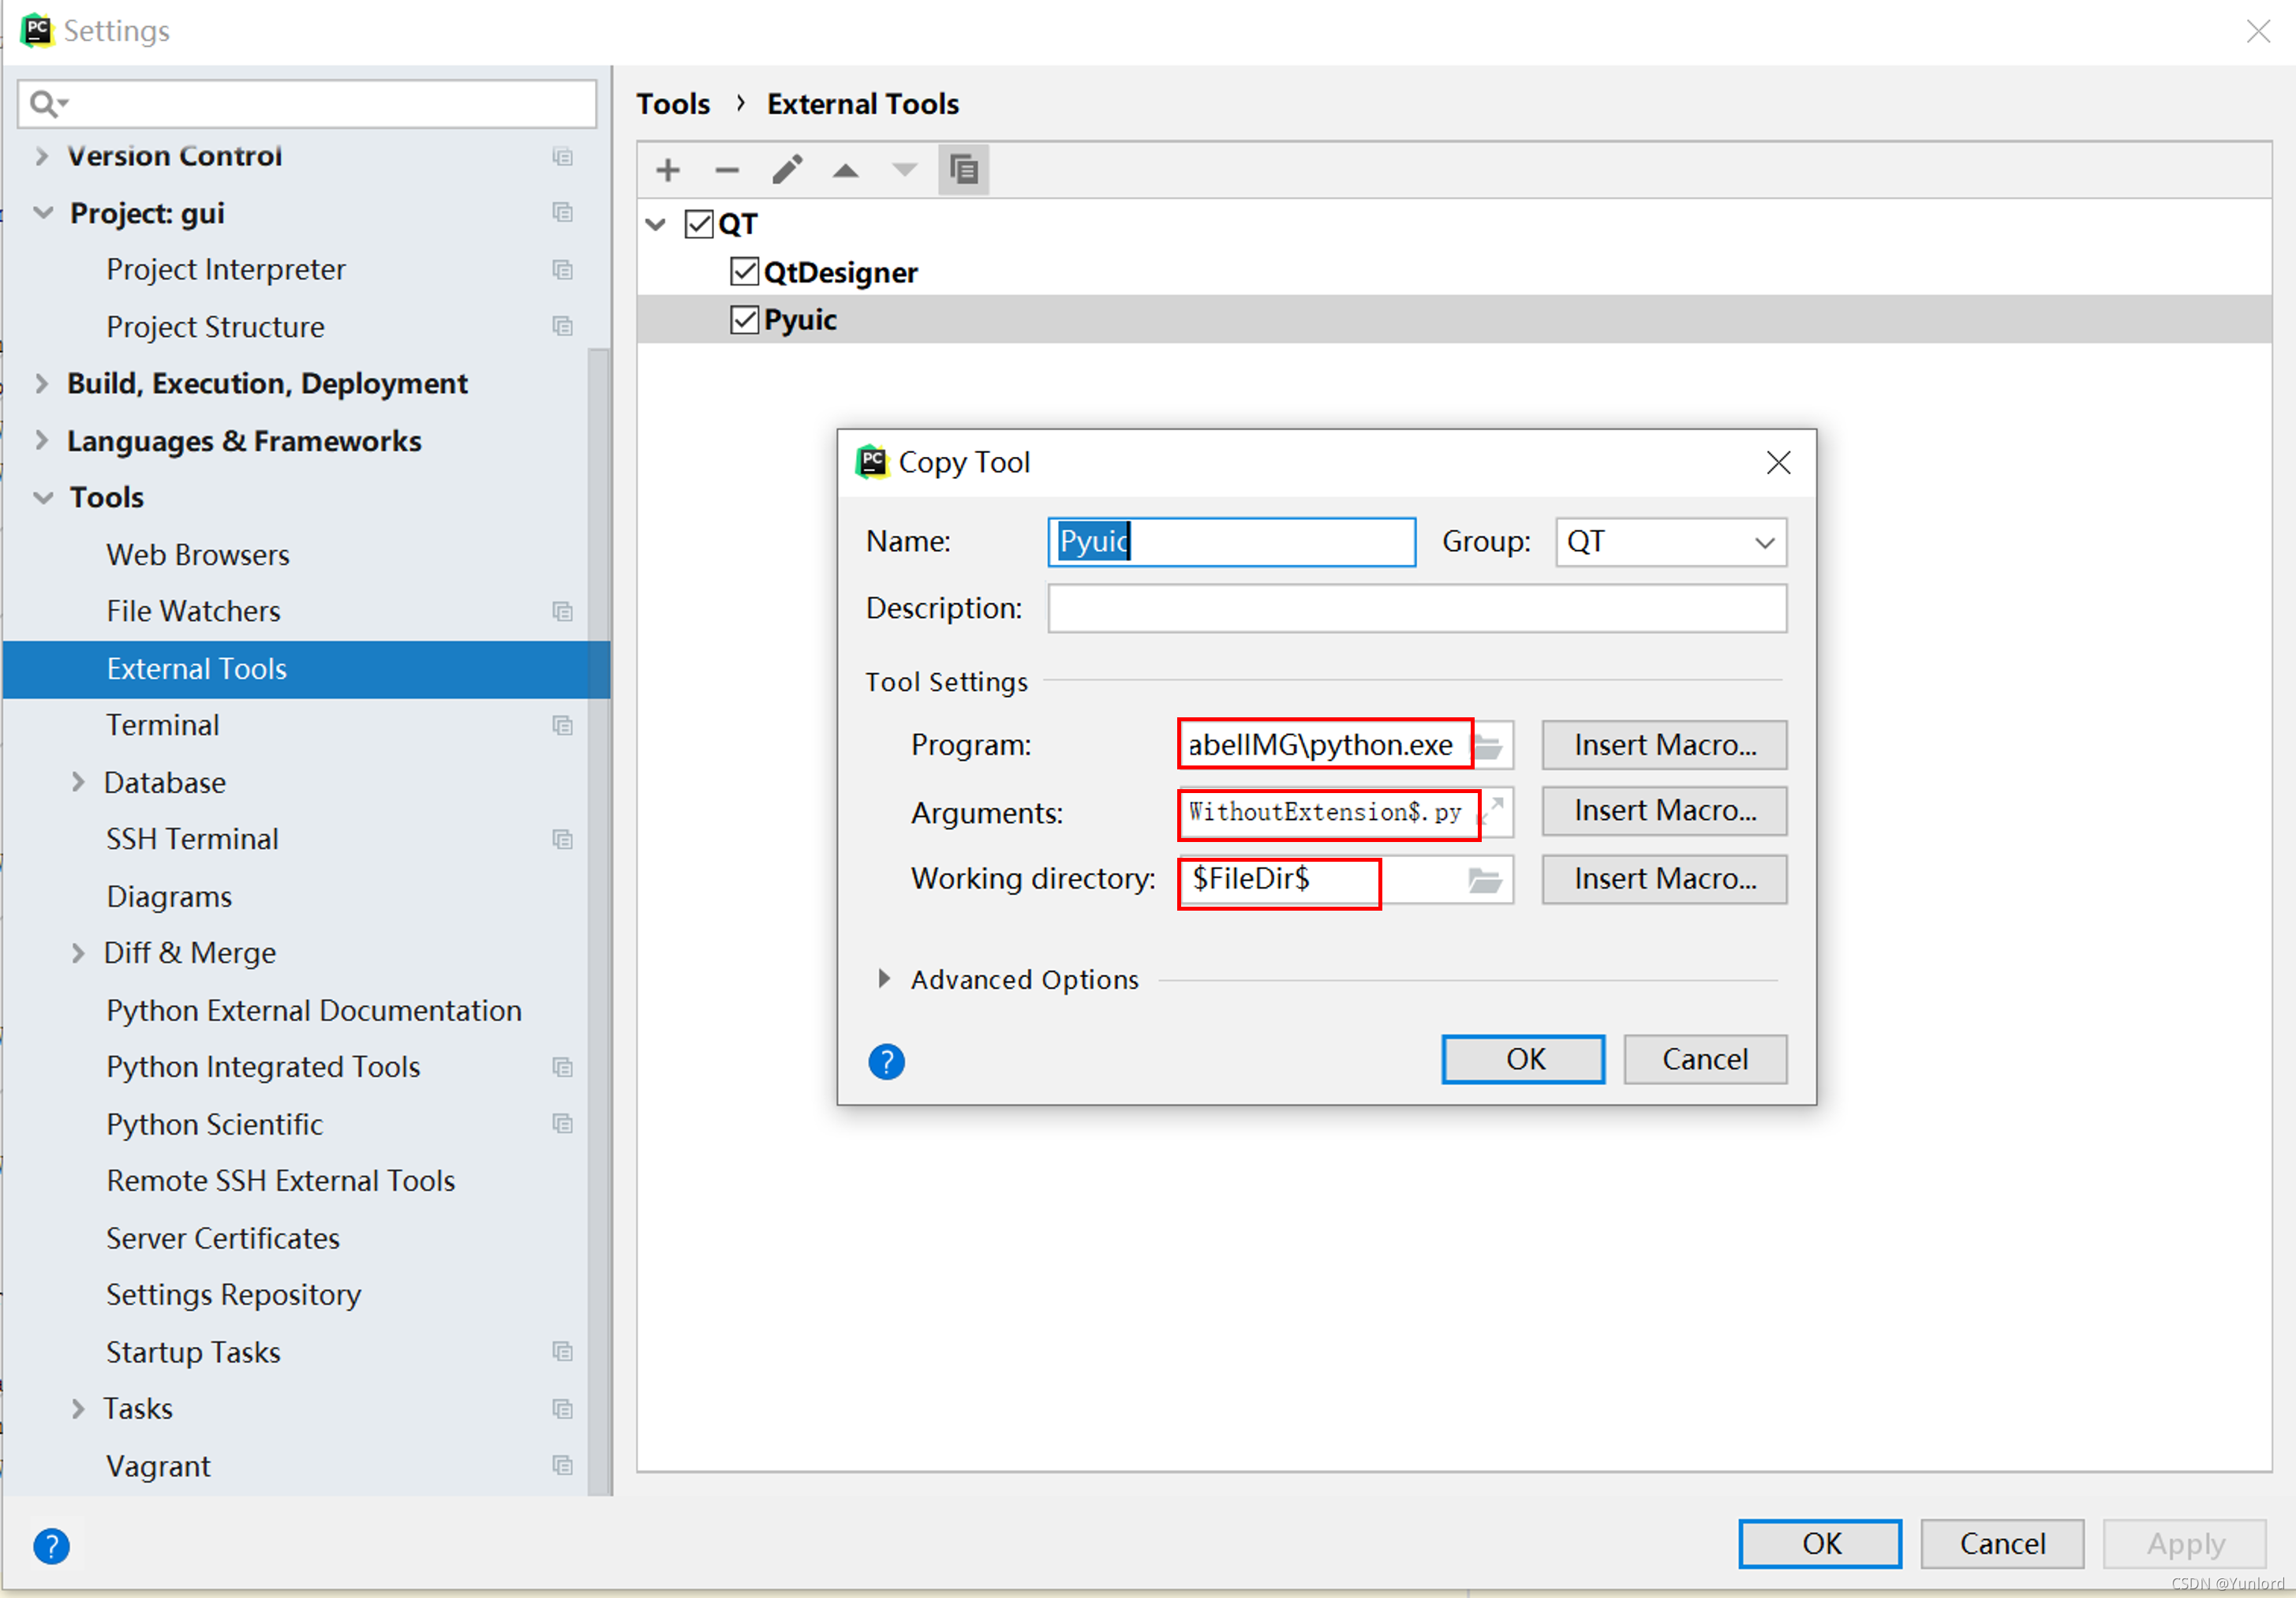Click the Remove tool minus icon
This screenshot has height=1598, width=2296.
(x=727, y=170)
